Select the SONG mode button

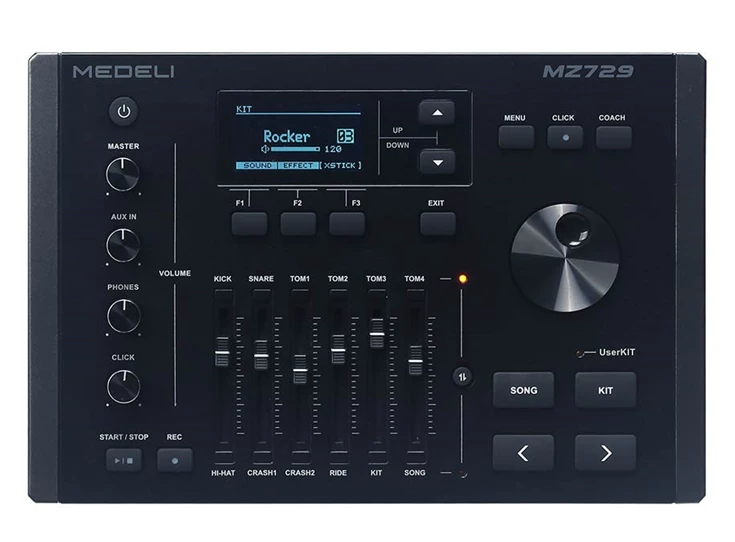[x=523, y=390]
